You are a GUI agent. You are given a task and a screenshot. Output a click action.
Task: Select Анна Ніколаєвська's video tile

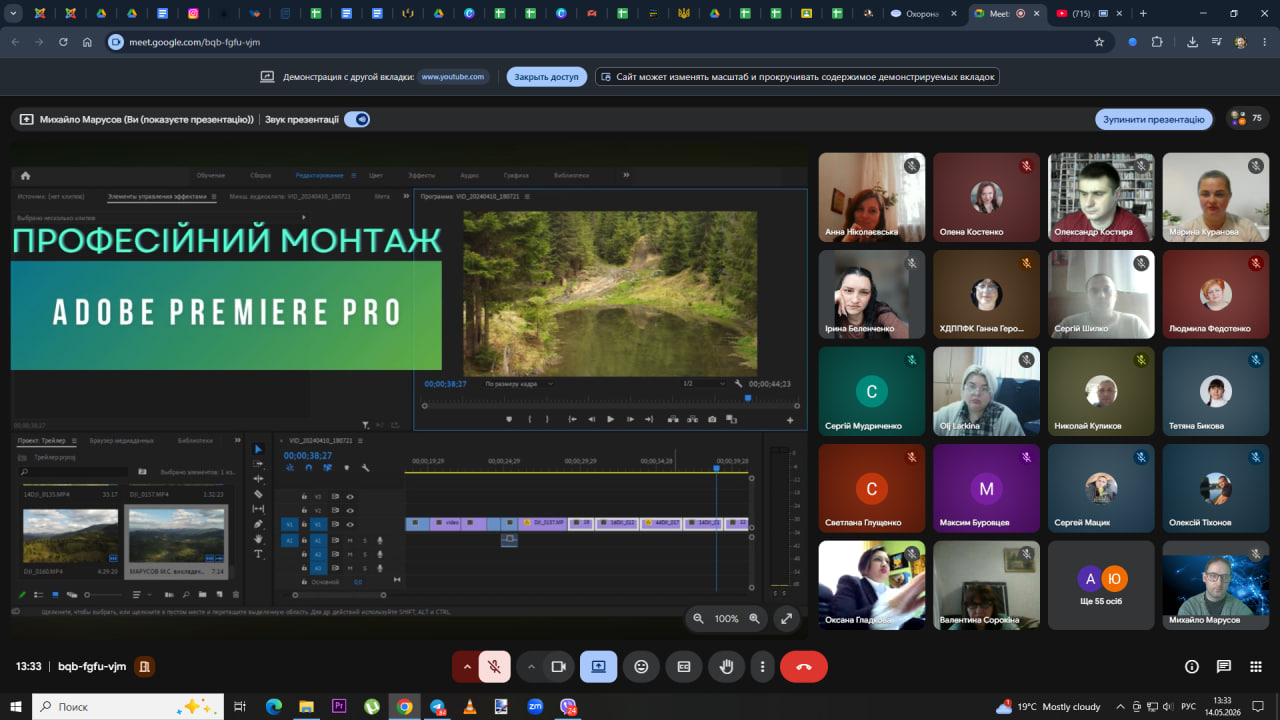pos(872,198)
